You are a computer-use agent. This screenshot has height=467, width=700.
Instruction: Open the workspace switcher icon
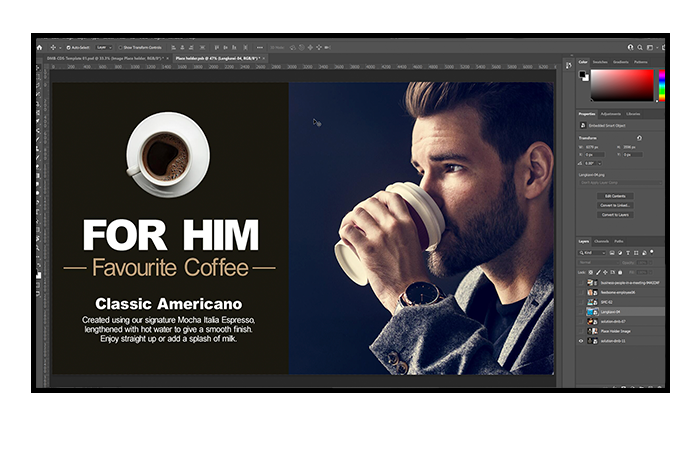(x=650, y=47)
